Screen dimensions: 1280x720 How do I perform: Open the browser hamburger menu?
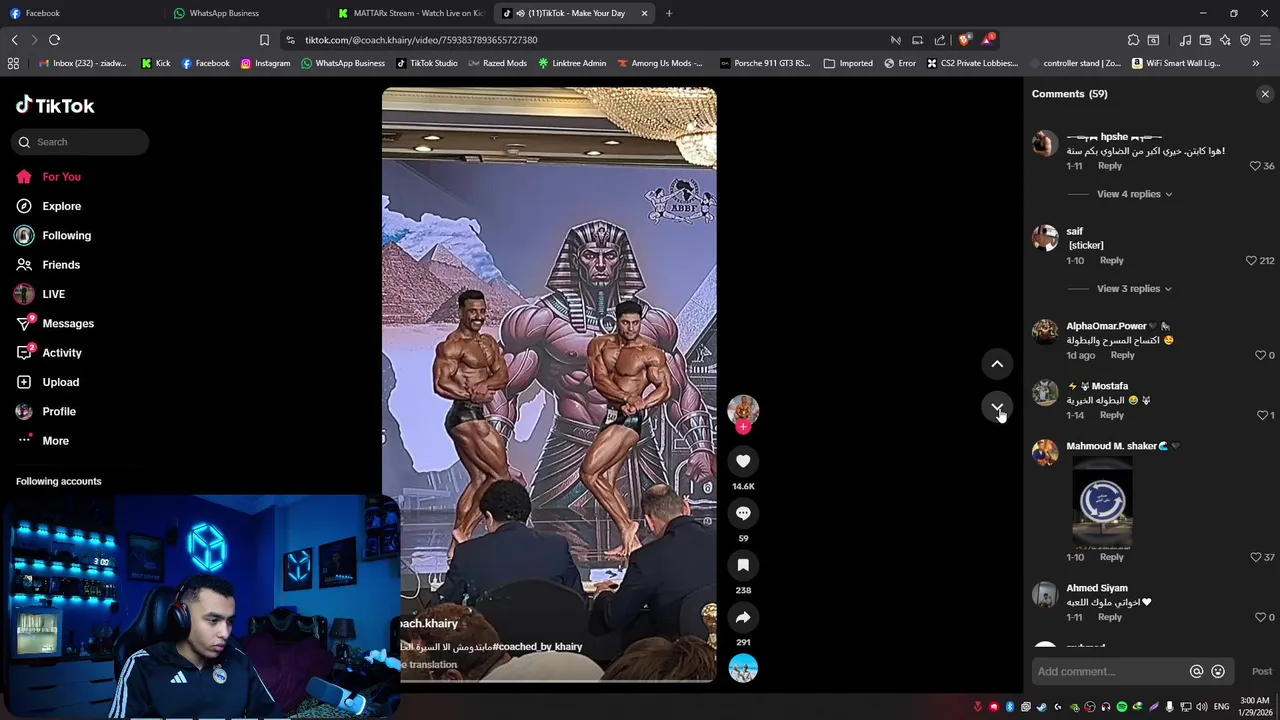(1265, 40)
